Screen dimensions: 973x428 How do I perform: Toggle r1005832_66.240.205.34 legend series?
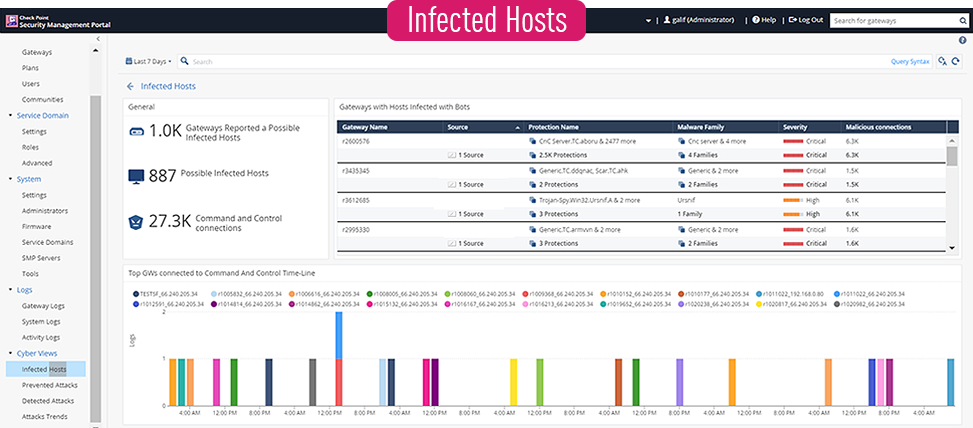click(247, 293)
